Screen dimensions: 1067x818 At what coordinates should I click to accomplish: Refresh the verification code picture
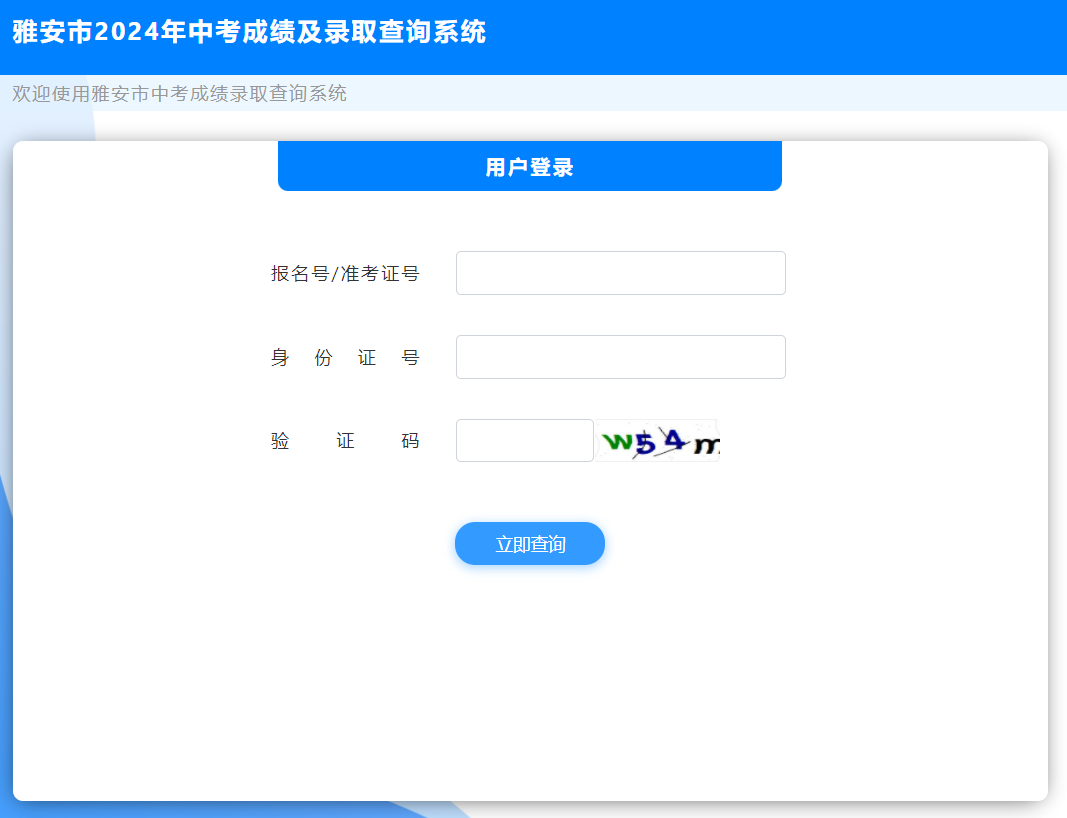point(658,440)
